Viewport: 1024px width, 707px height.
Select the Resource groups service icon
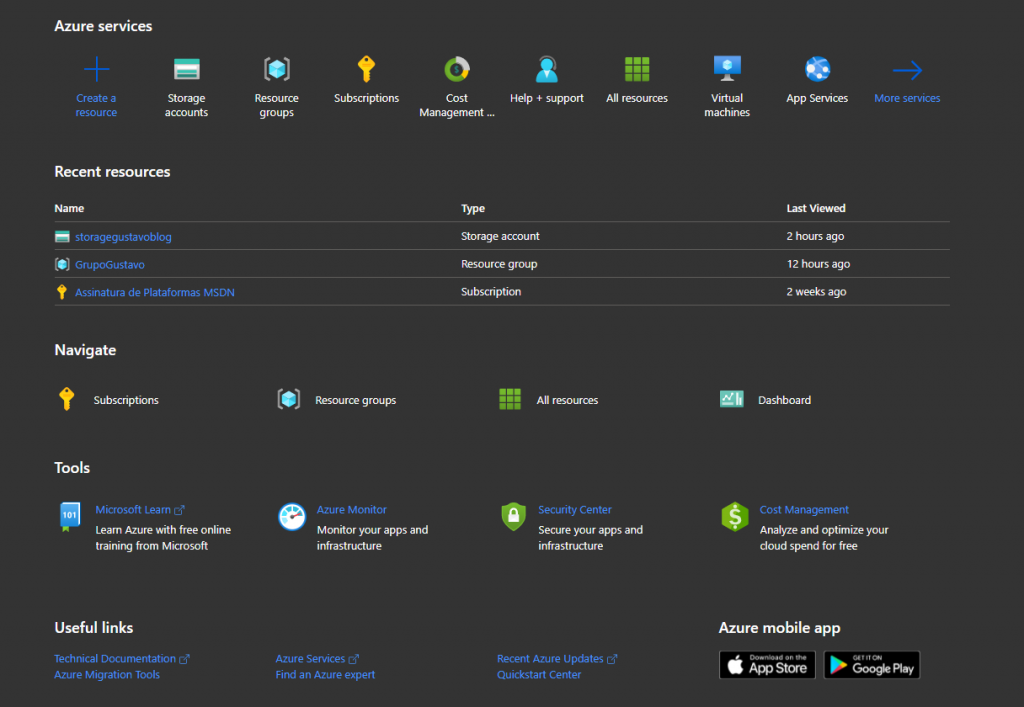coord(276,70)
